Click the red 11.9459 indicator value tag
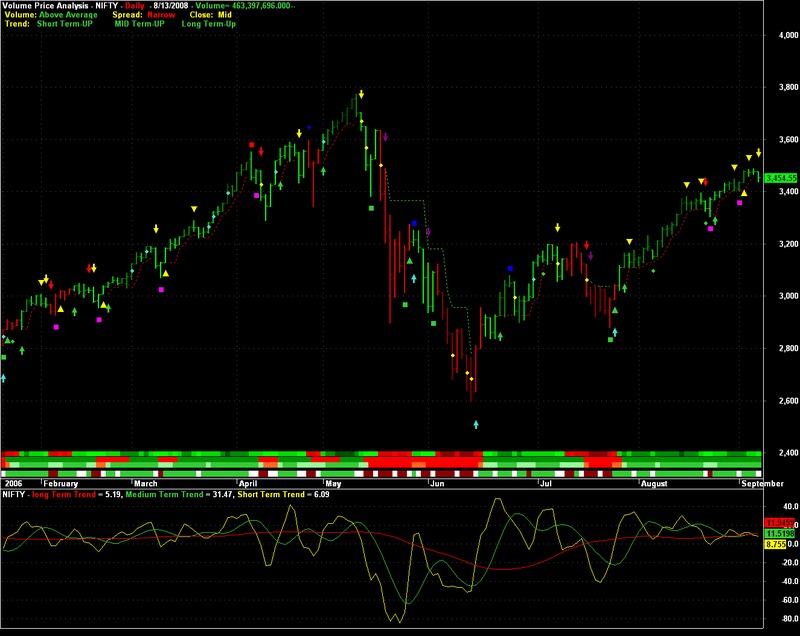800x636 pixels. pyautogui.click(x=780, y=523)
